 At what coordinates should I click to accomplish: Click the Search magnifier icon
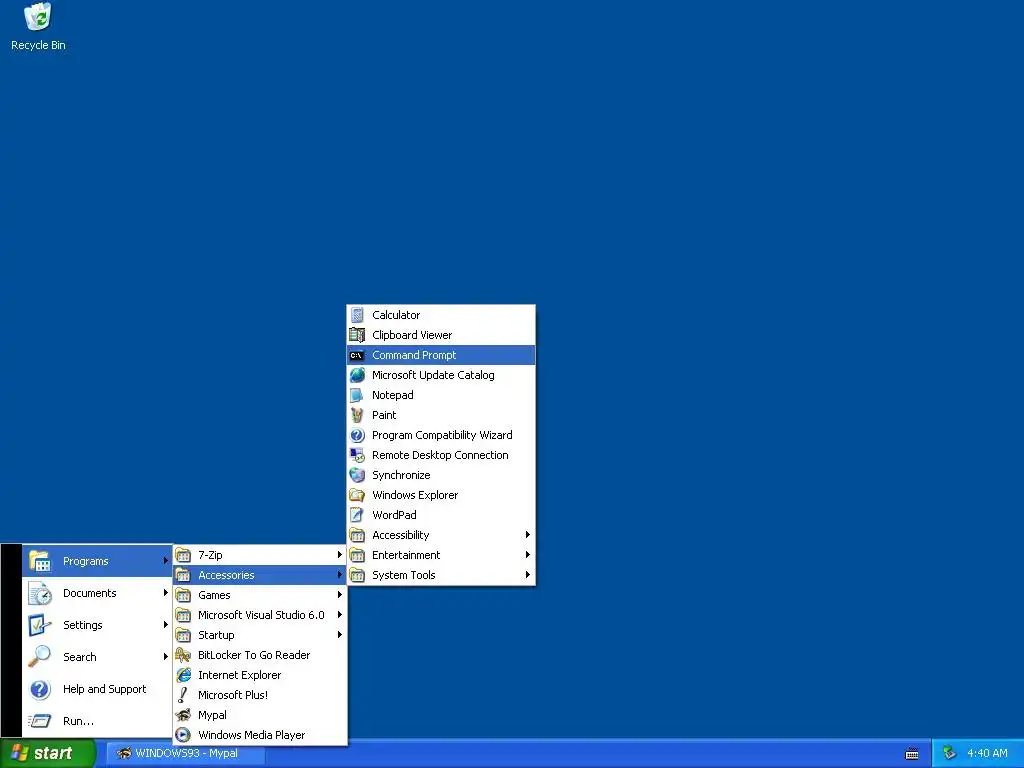click(40, 657)
